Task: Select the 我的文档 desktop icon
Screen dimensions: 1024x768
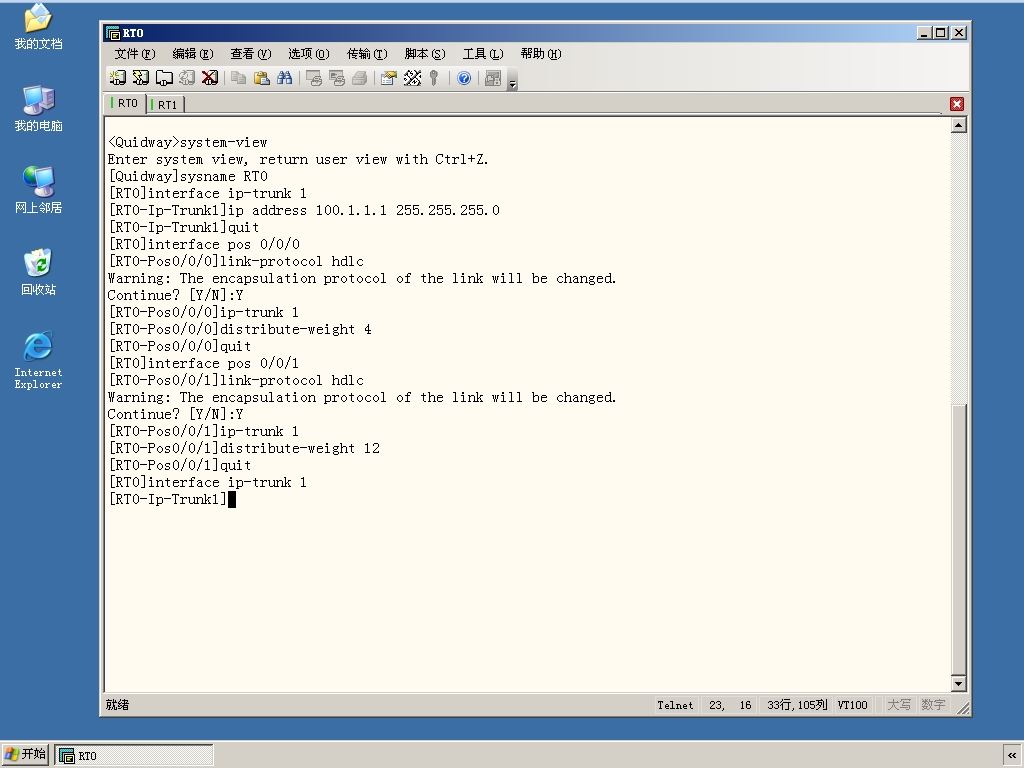Action: coord(39,27)
